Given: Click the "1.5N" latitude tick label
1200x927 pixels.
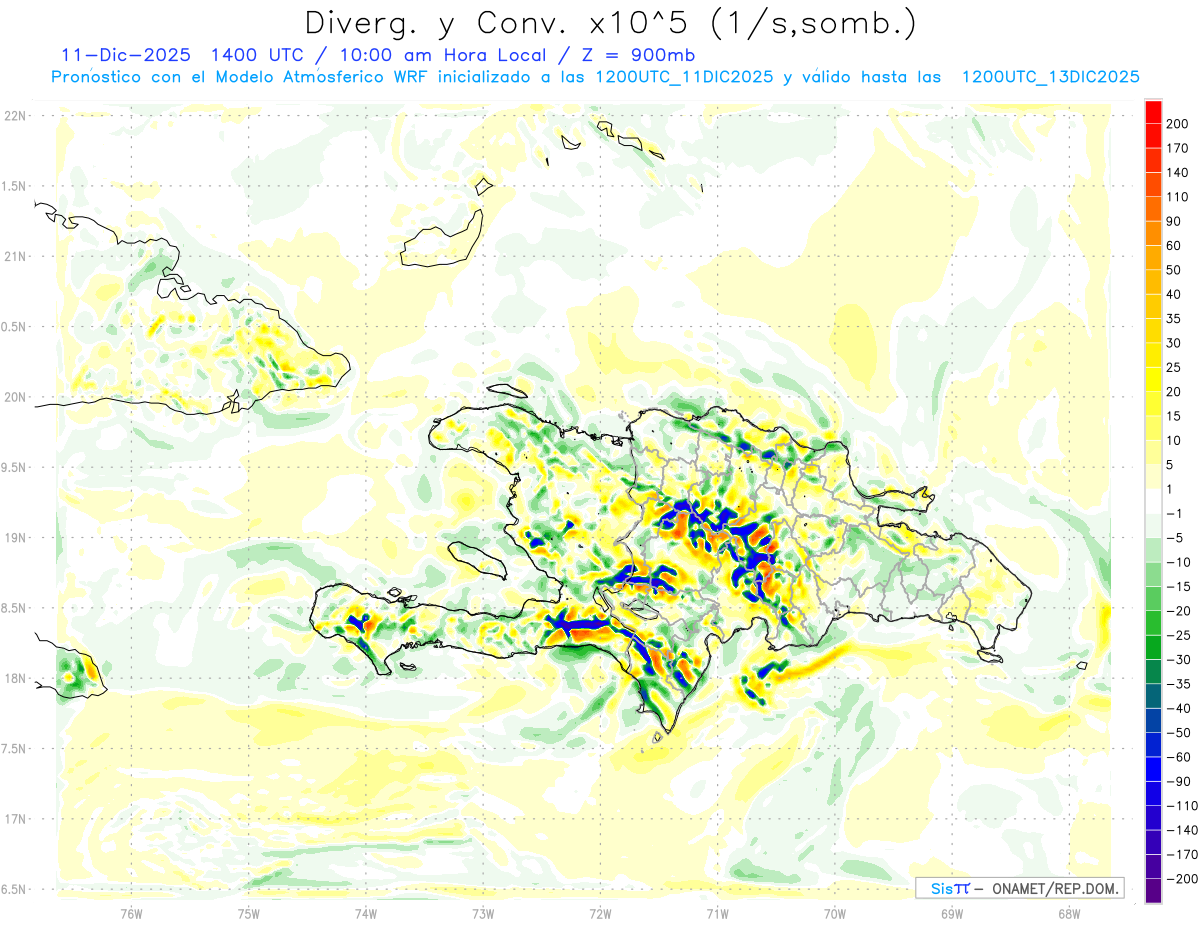Looking at the screenshot, I should coord(14,186).
